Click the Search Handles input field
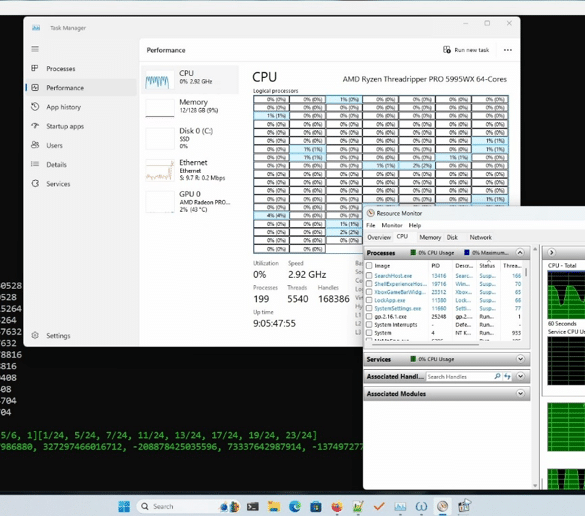This screenshot has width=585, height=516. click(x=459, y=377)
